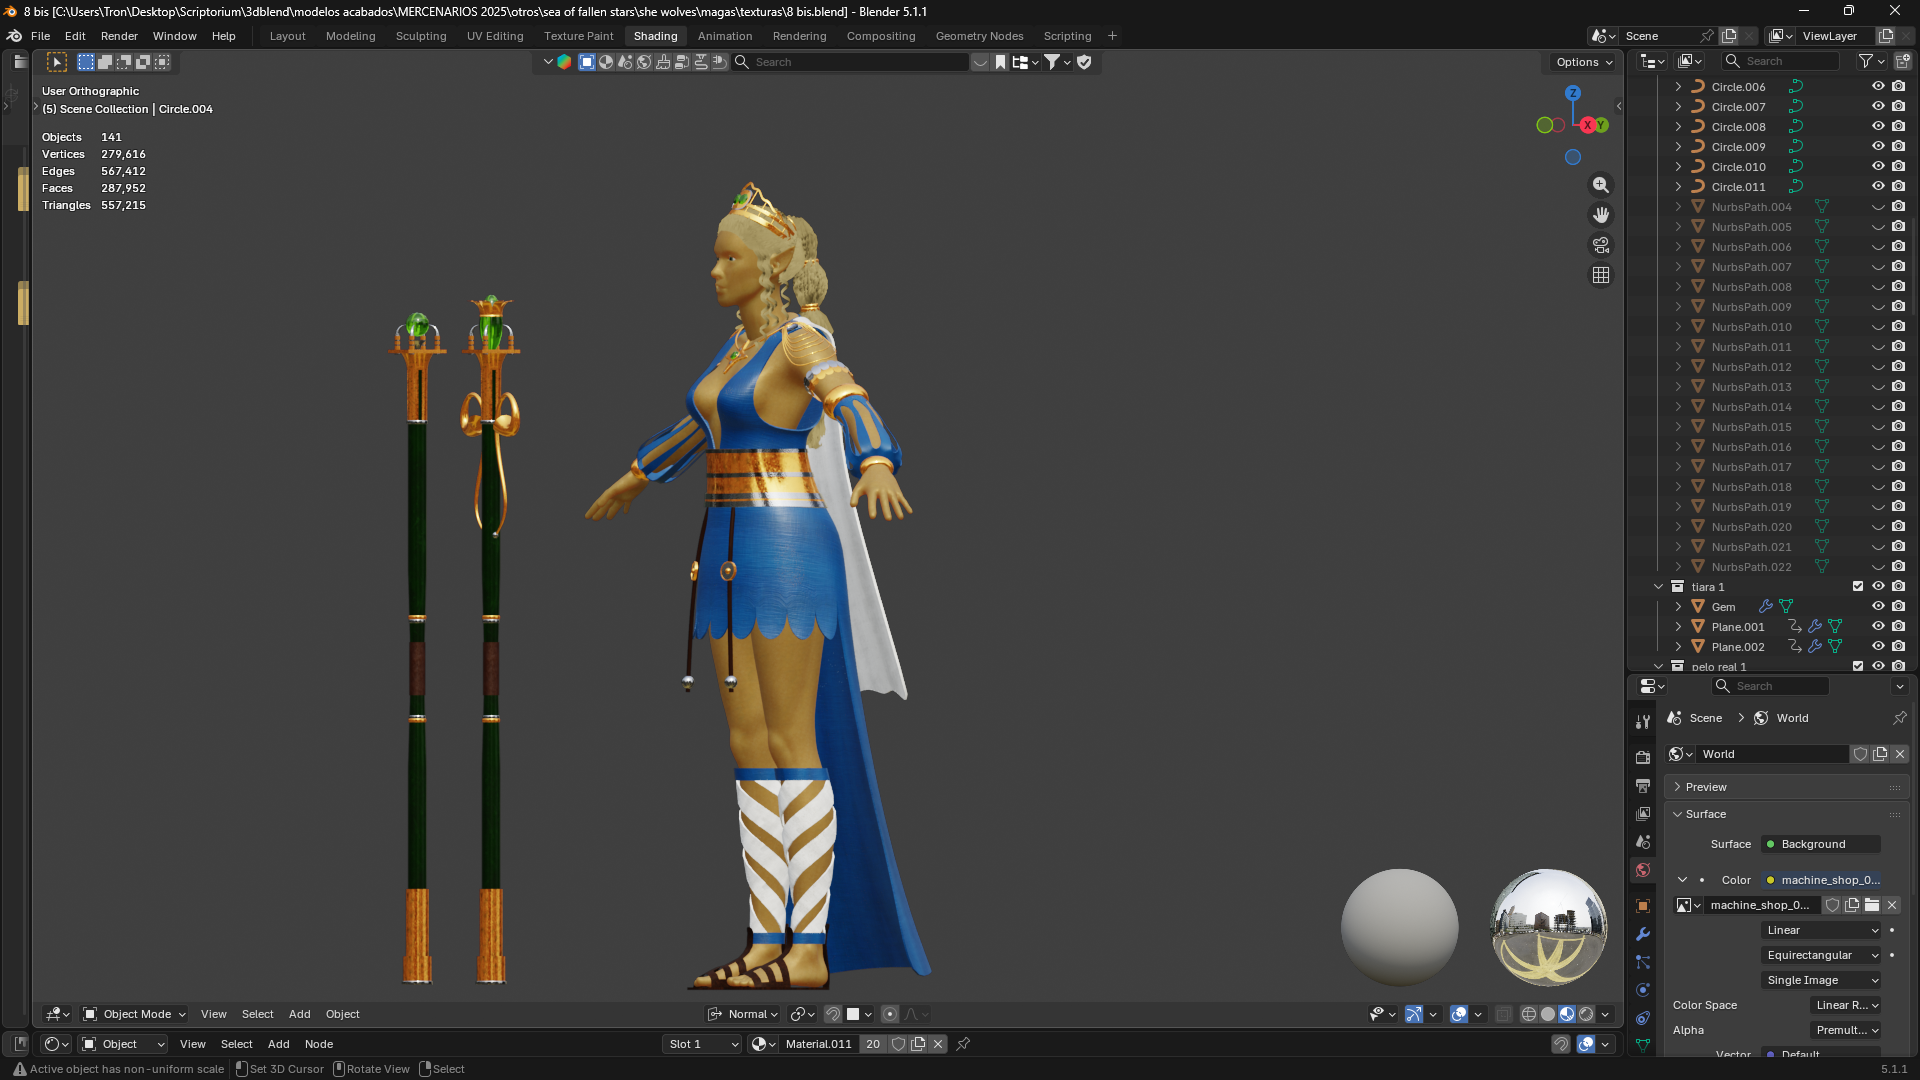The width and height of the screenshot is (1920, 1080).
Task: Open File menu
Action: coord(40,36)
